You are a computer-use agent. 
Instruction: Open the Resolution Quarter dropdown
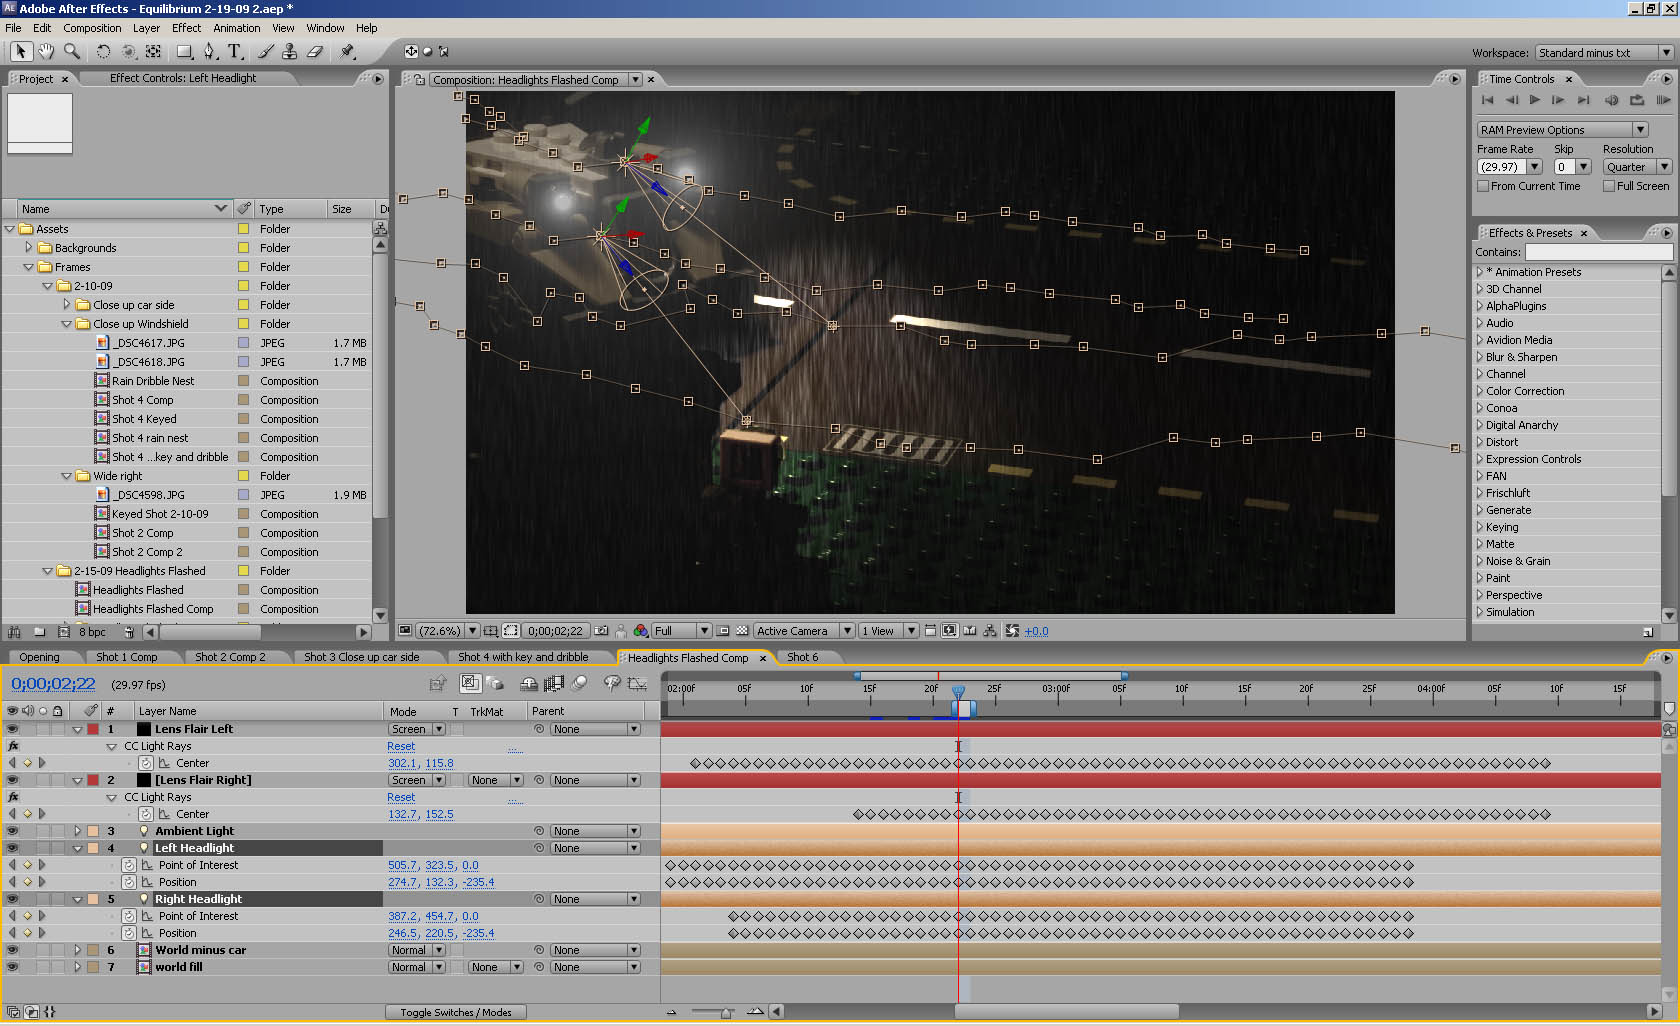click(x=1637, y=167)
